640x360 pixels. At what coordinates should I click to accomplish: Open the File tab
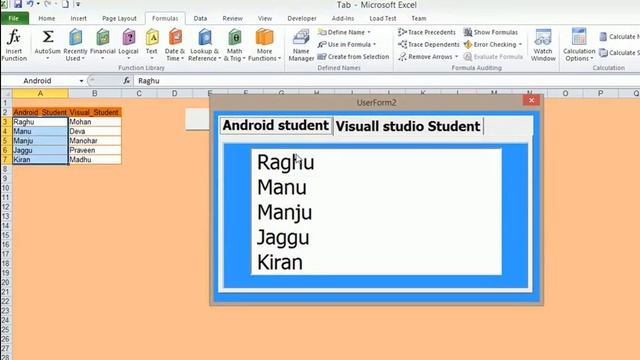click(14, 18)
